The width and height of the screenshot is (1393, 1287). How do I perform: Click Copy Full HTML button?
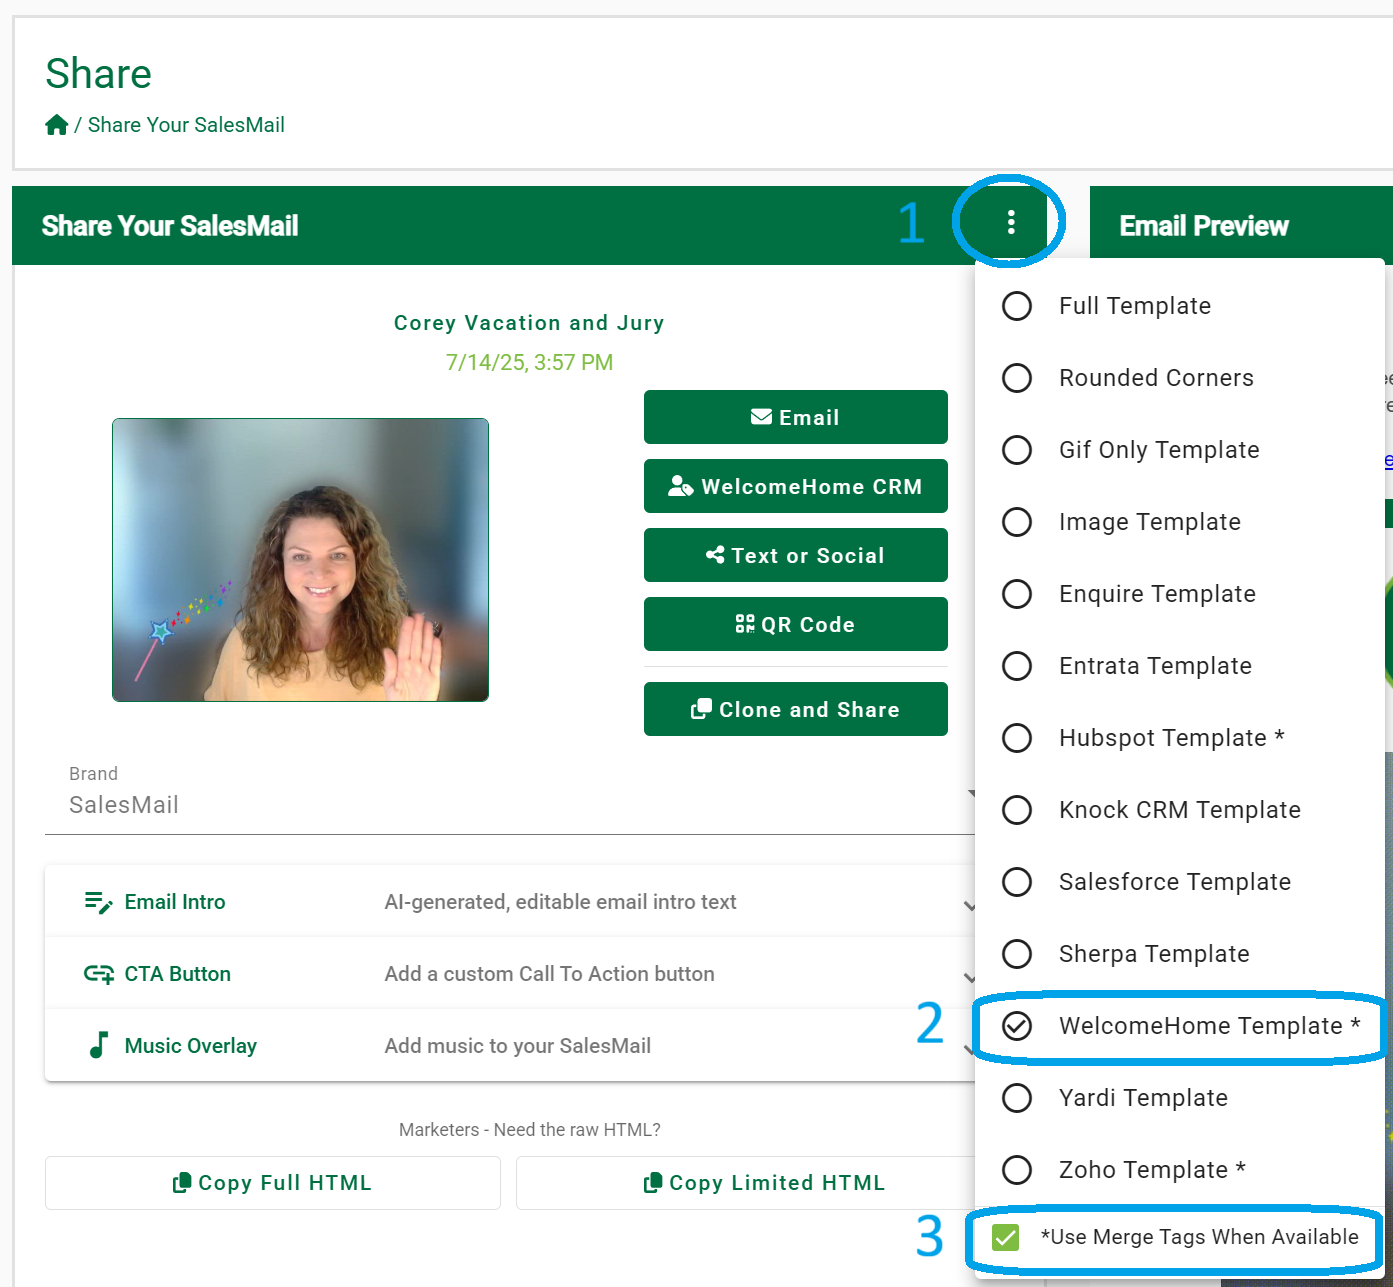pos(272,1183)
